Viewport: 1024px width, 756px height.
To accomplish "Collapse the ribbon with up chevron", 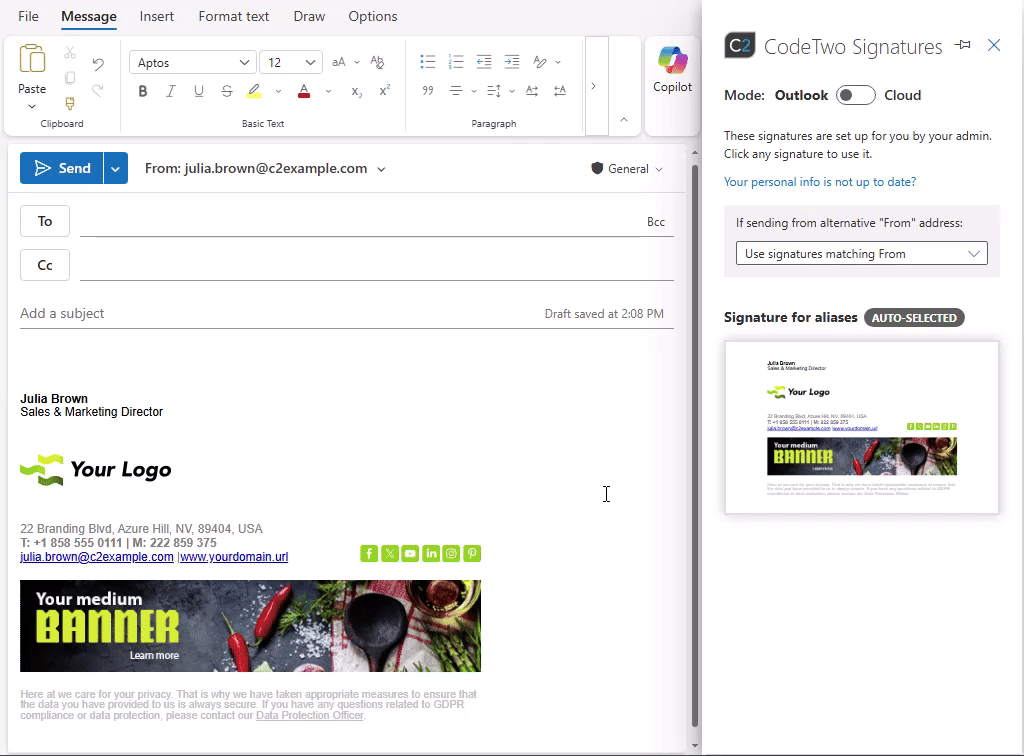I will (624, 119).
